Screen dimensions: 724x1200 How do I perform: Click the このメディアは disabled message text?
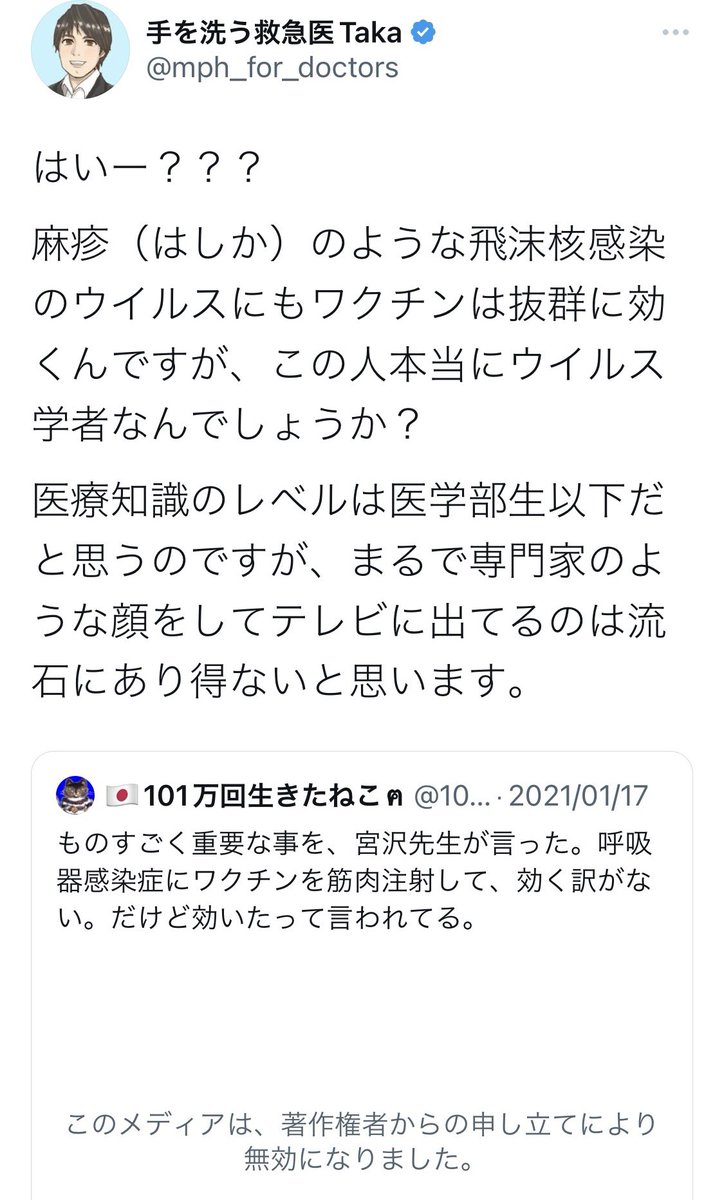pos(361,1124)
